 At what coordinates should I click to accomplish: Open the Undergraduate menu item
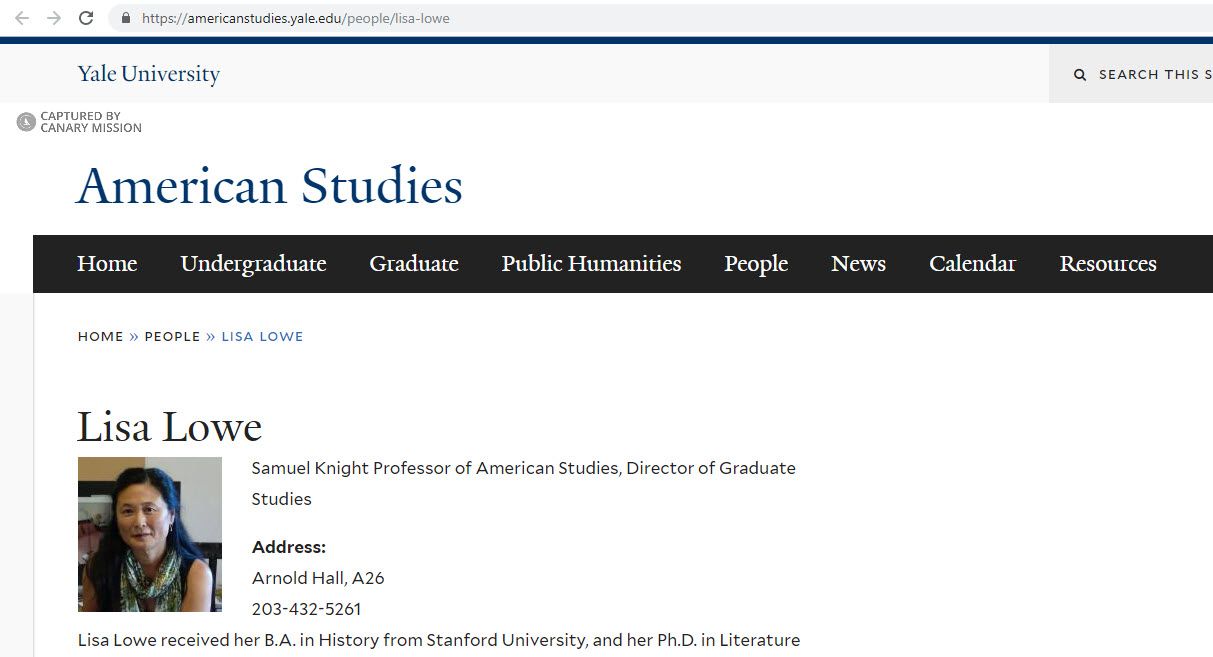pyautogui.click(x=253, y=264)
